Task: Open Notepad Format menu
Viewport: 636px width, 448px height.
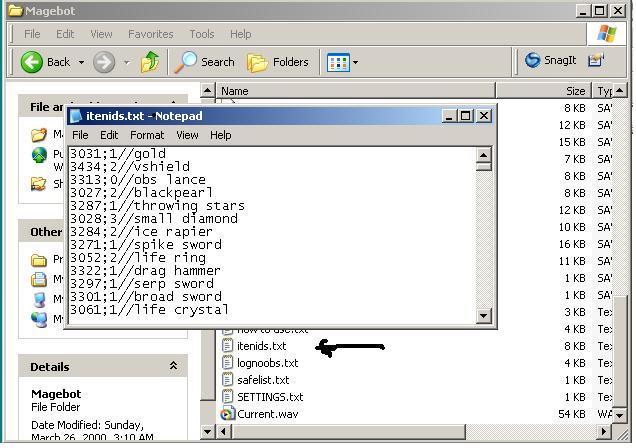Action: point(147,135)
